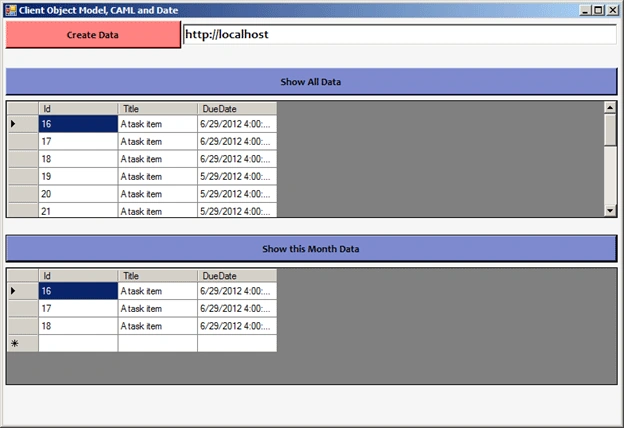
Task: Select the Title cell for row 17 in lower grid
Action: (x=158, y=309)
